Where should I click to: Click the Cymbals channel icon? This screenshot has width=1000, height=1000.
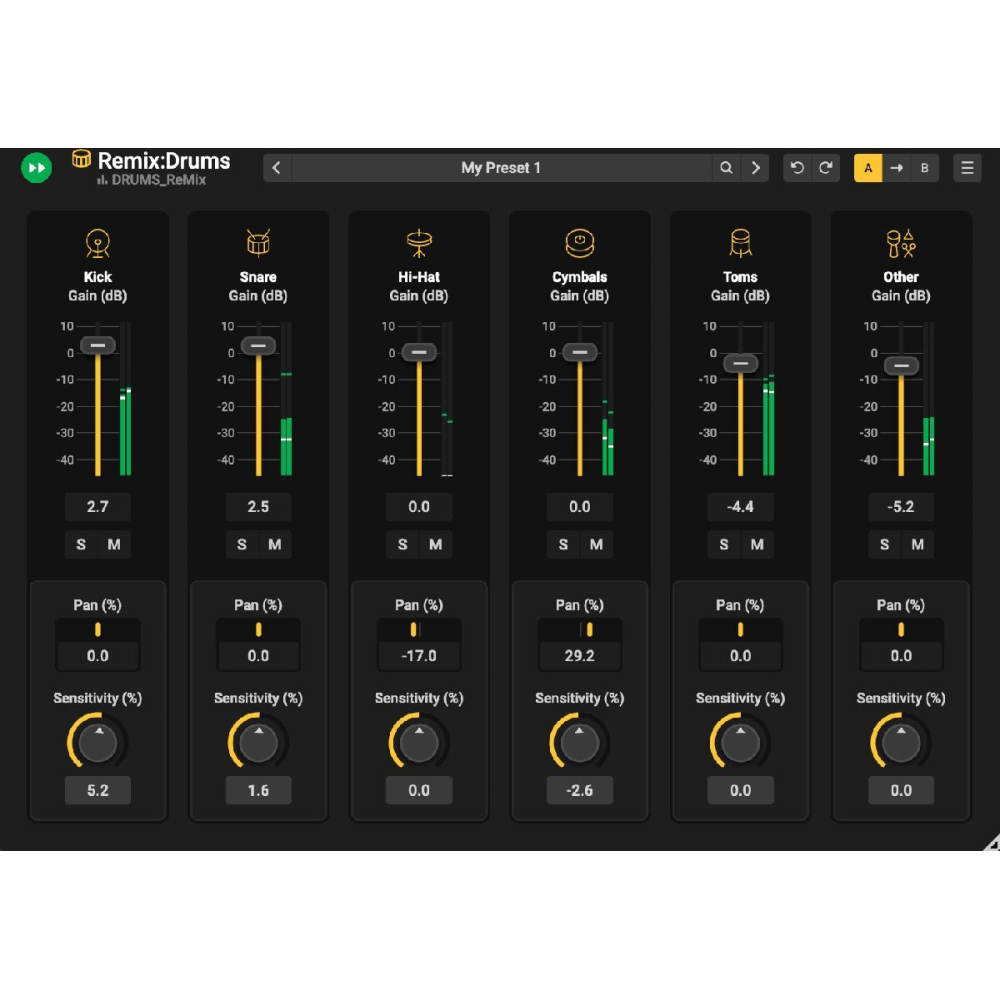579,242
